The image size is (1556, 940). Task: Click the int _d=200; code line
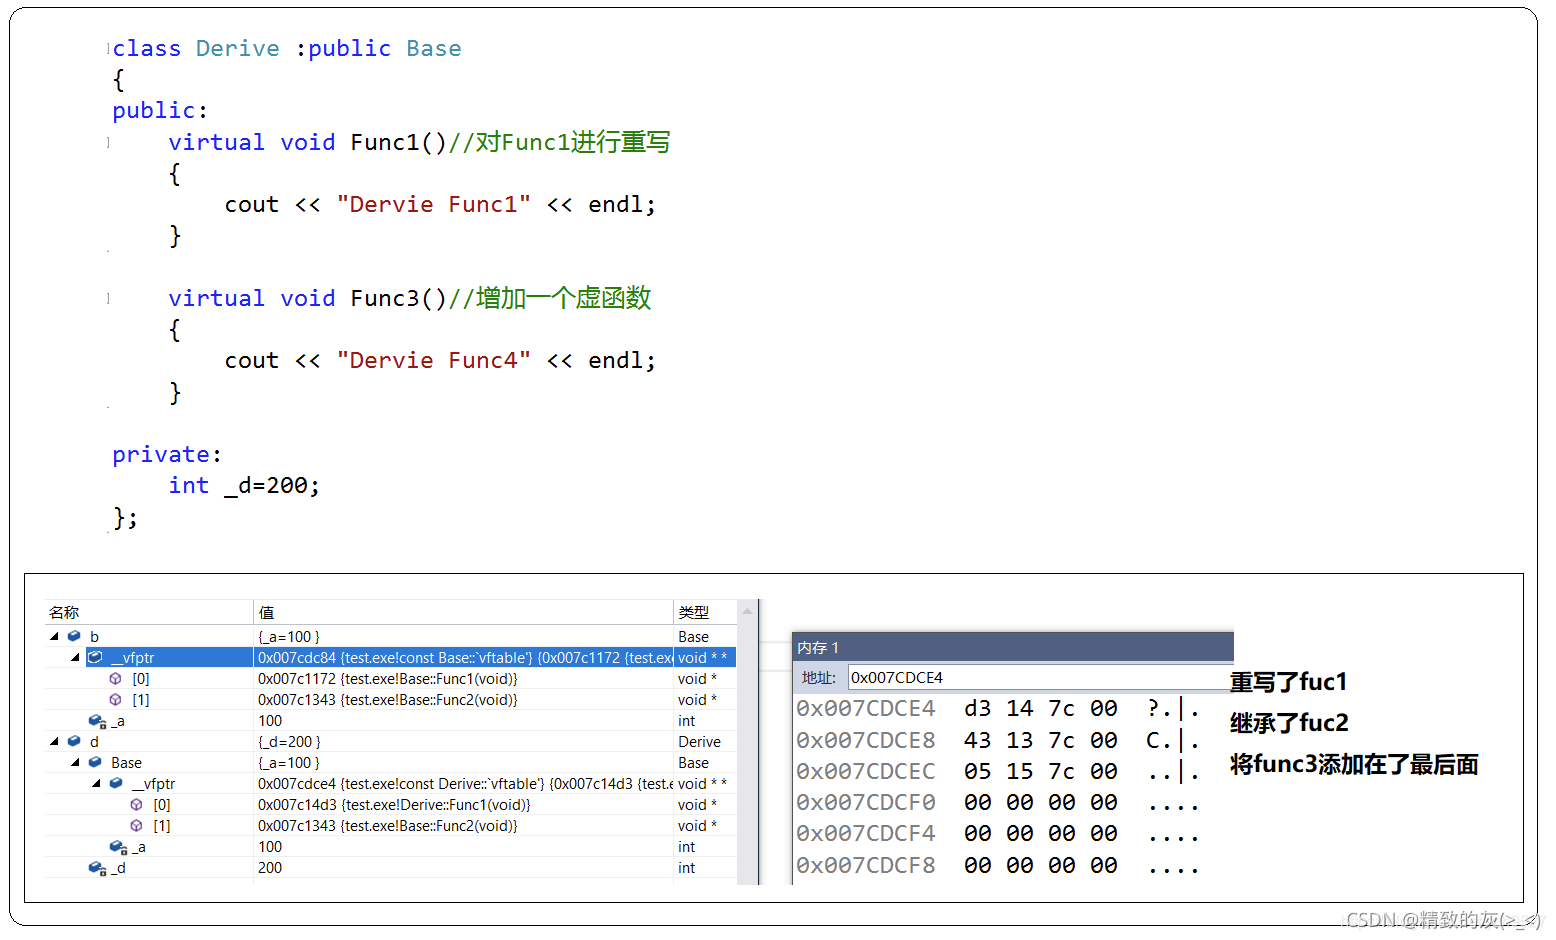click(244, 485)
